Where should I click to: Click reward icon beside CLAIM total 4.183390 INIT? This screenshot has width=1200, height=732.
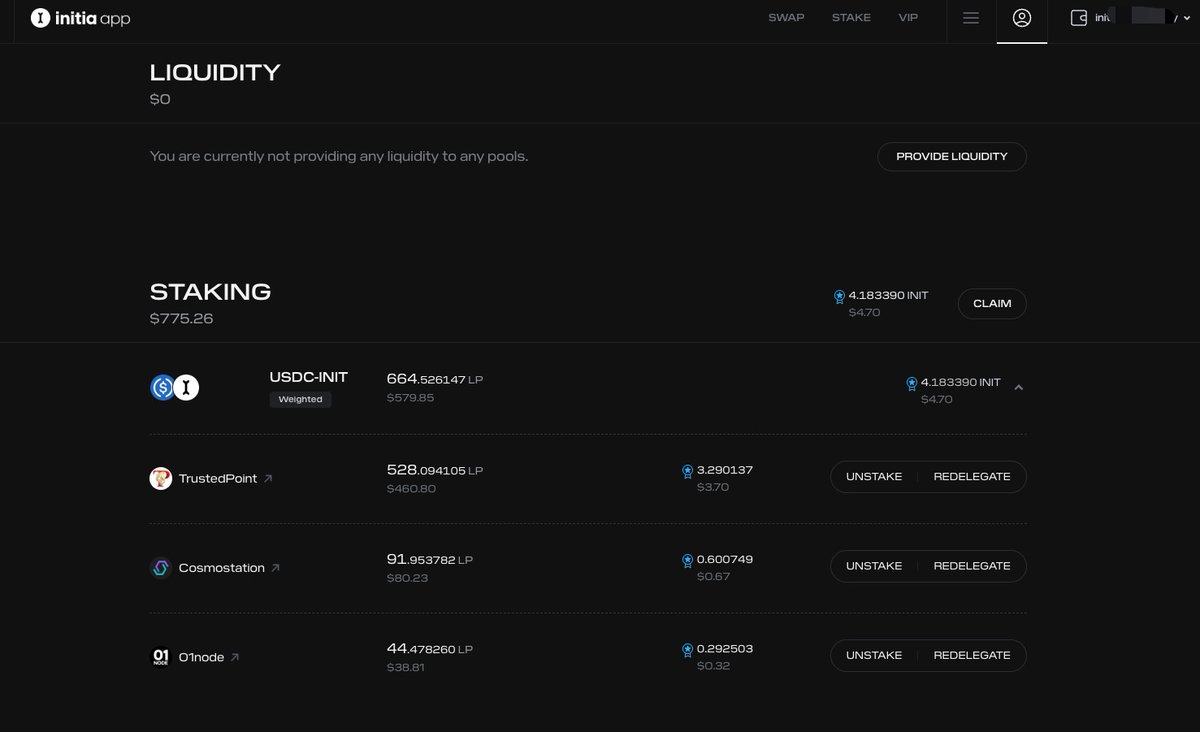(839, 297)
